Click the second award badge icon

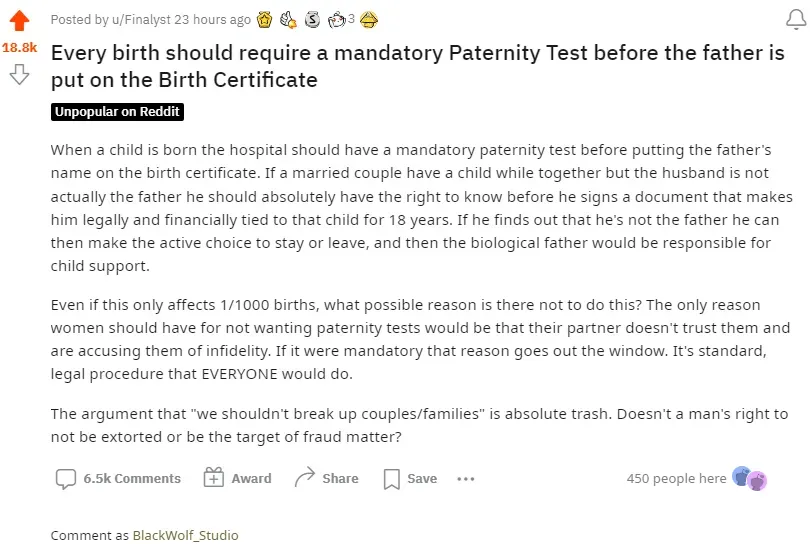(288, 19)
